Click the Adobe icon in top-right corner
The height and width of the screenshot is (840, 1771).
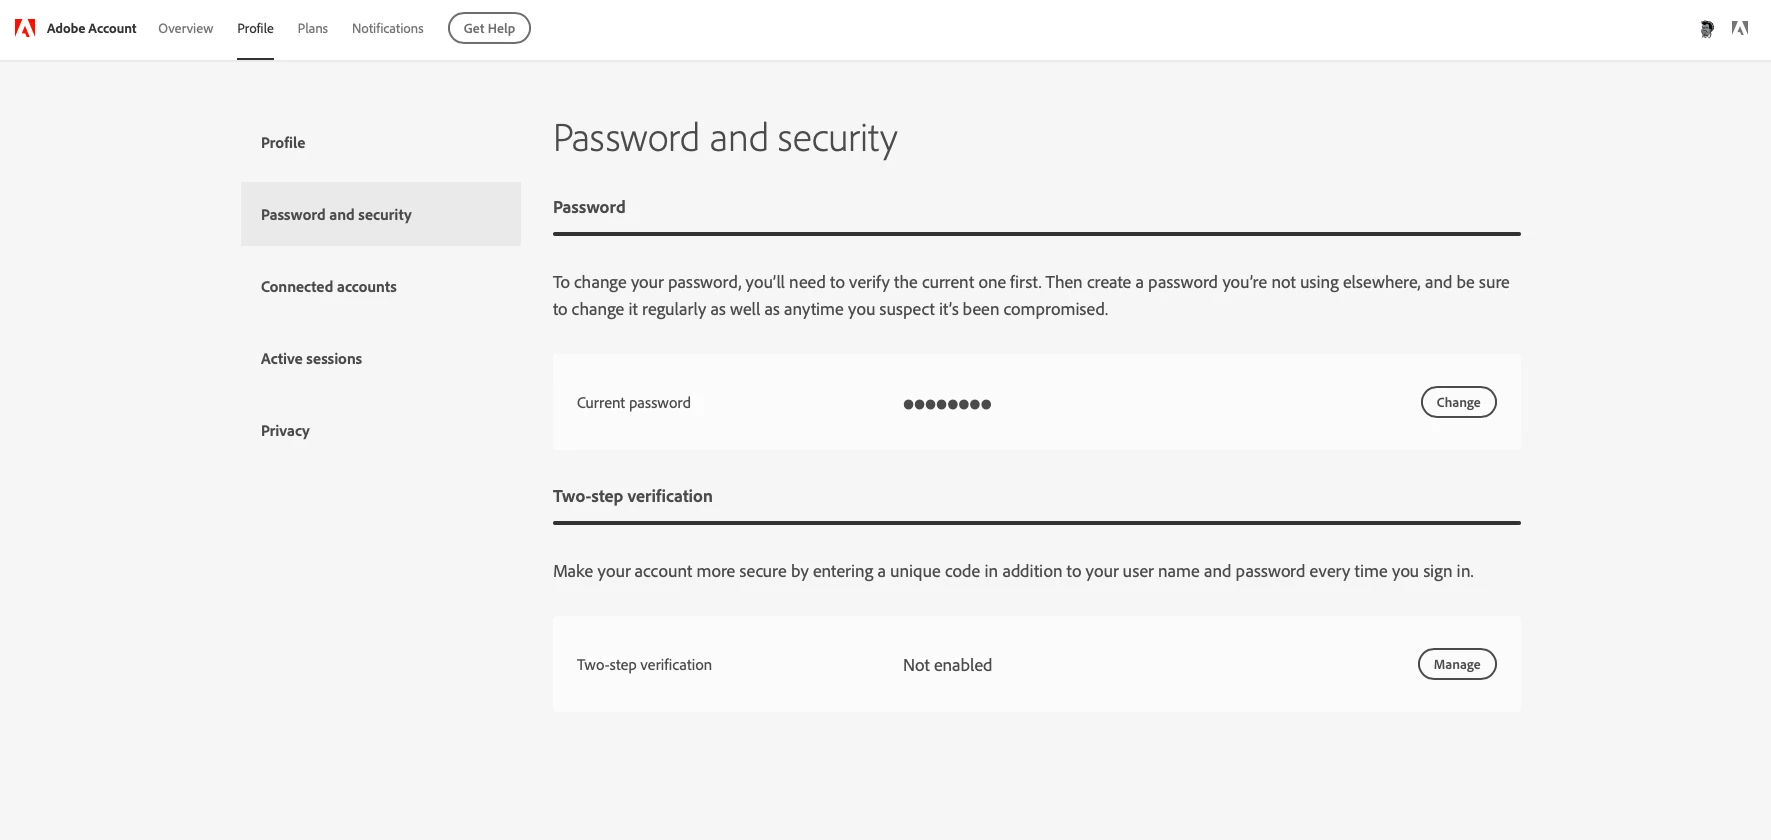click(1740, 29)
